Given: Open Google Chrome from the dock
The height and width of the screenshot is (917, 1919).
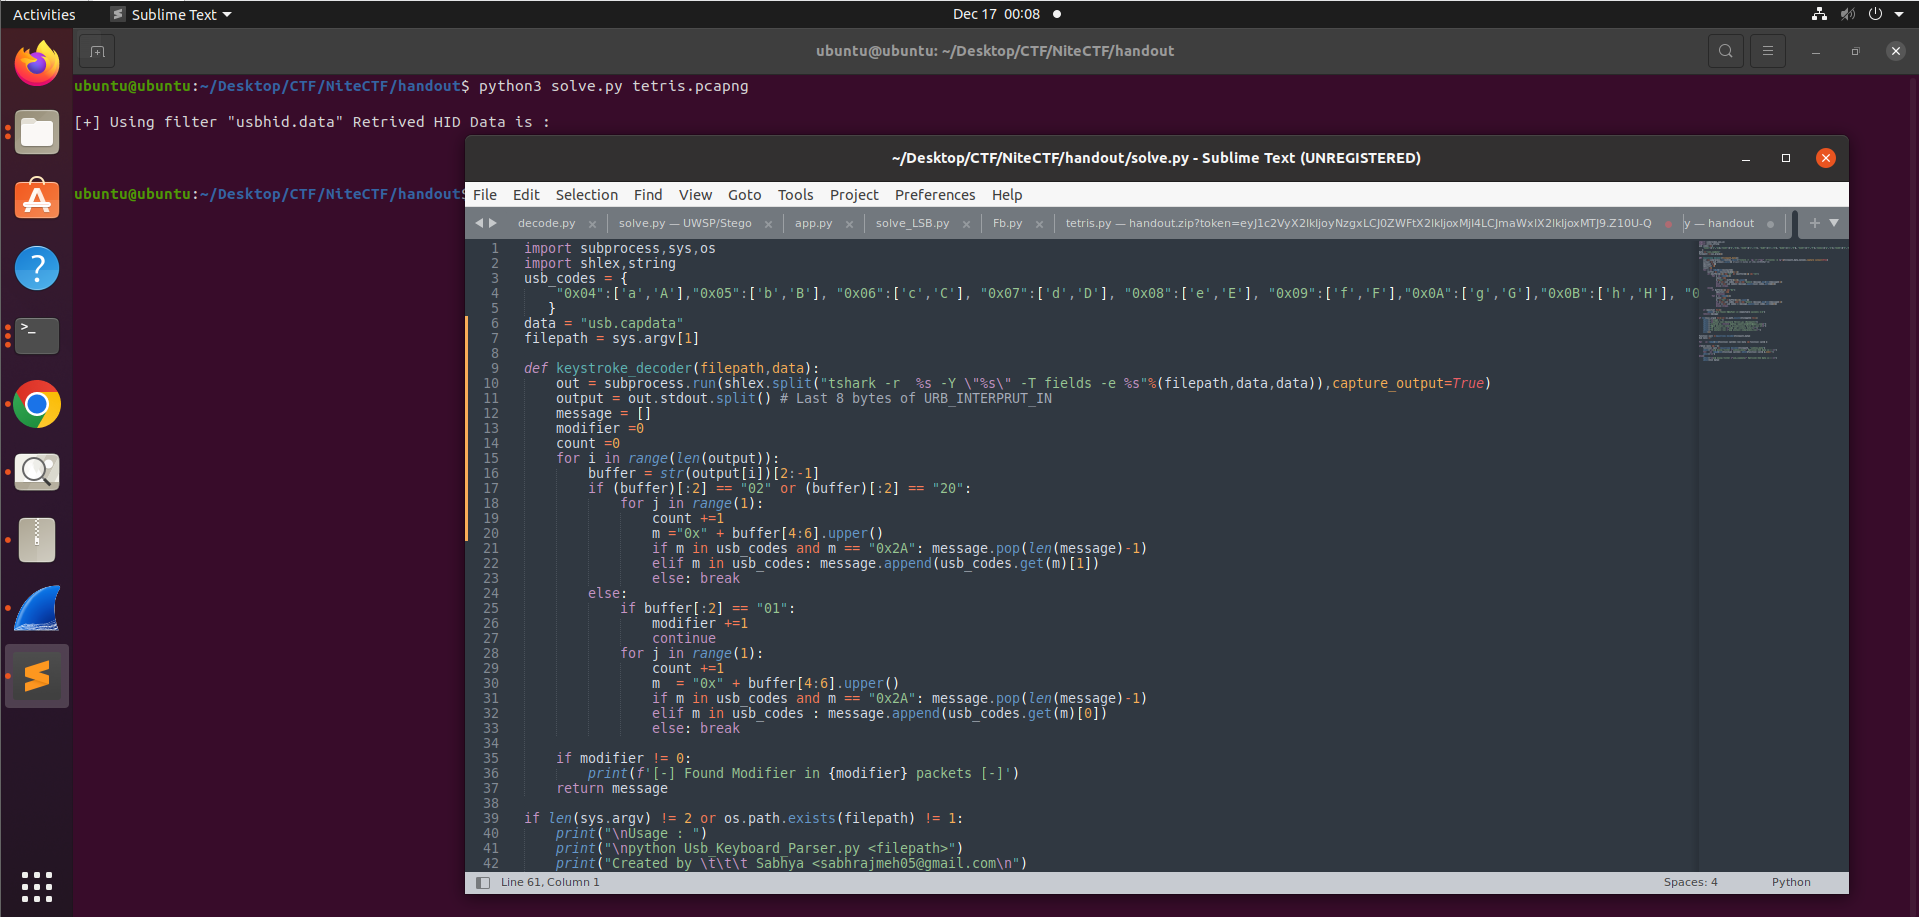Looking at the screenshot, I should tap(37, 404).
